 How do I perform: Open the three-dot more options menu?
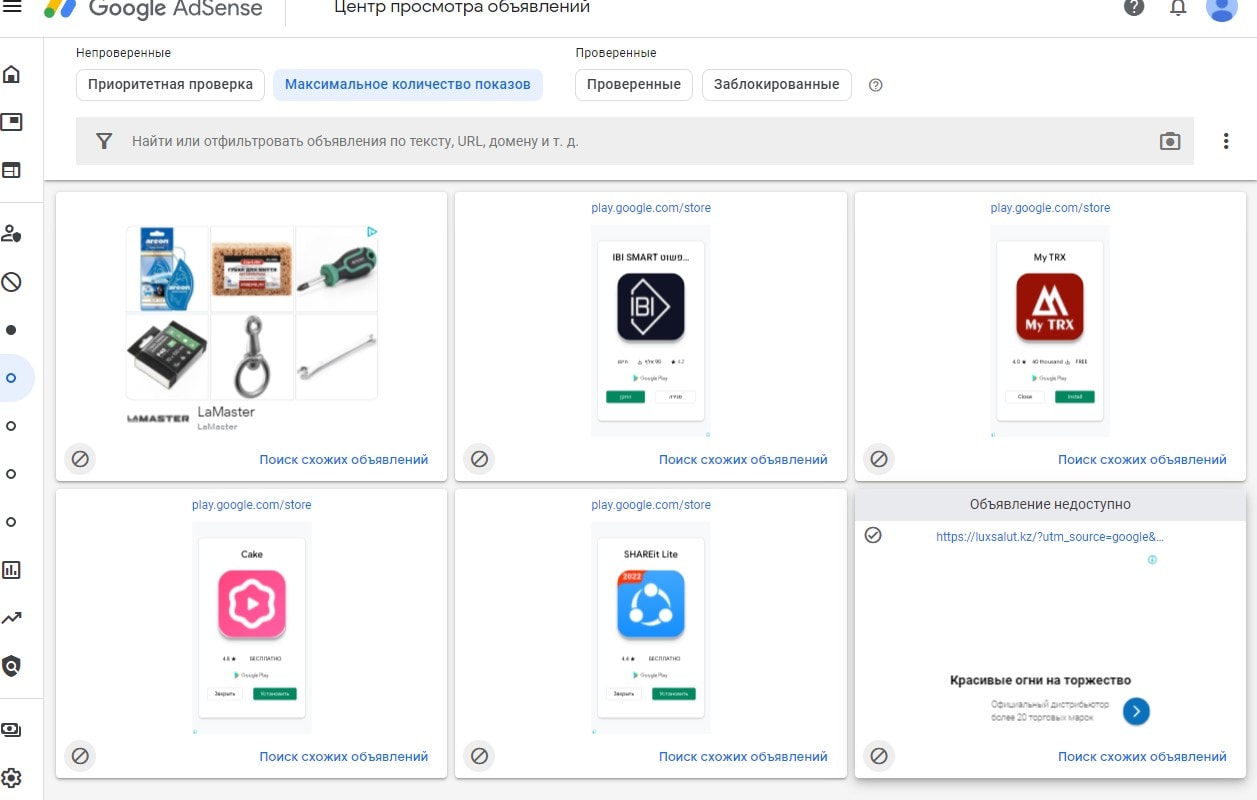click(x=1226, y=141)
